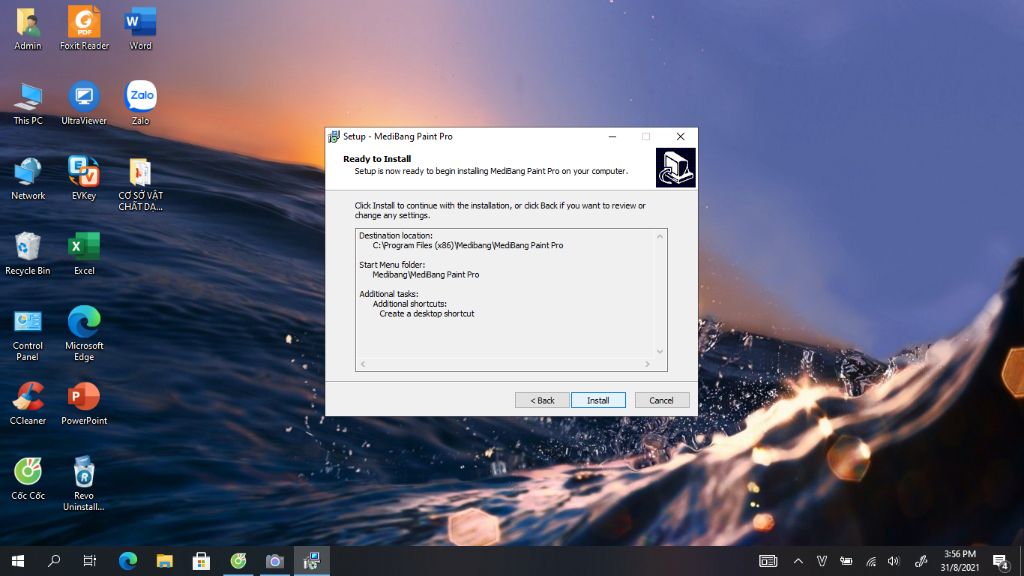Viewport: 1024px width, 576px height.
Task: Open the clock showing 3:56 PM
Action: [959, 561]
